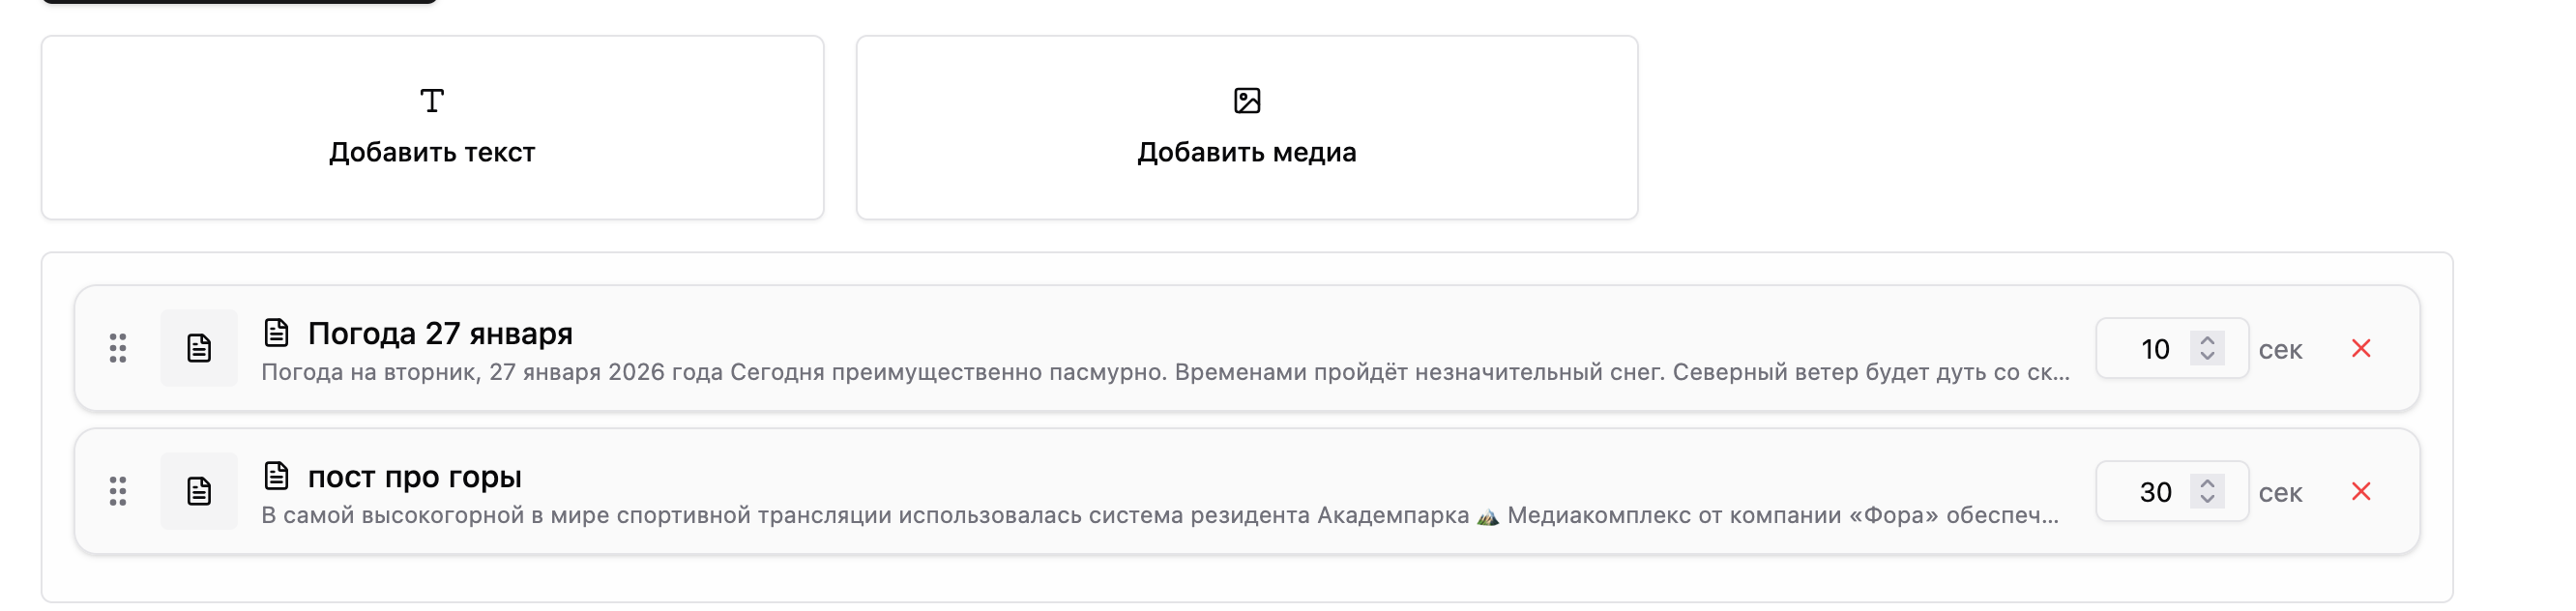Click the T icon for adding text
The image size is (2576, 611).
tap(432, 101)
